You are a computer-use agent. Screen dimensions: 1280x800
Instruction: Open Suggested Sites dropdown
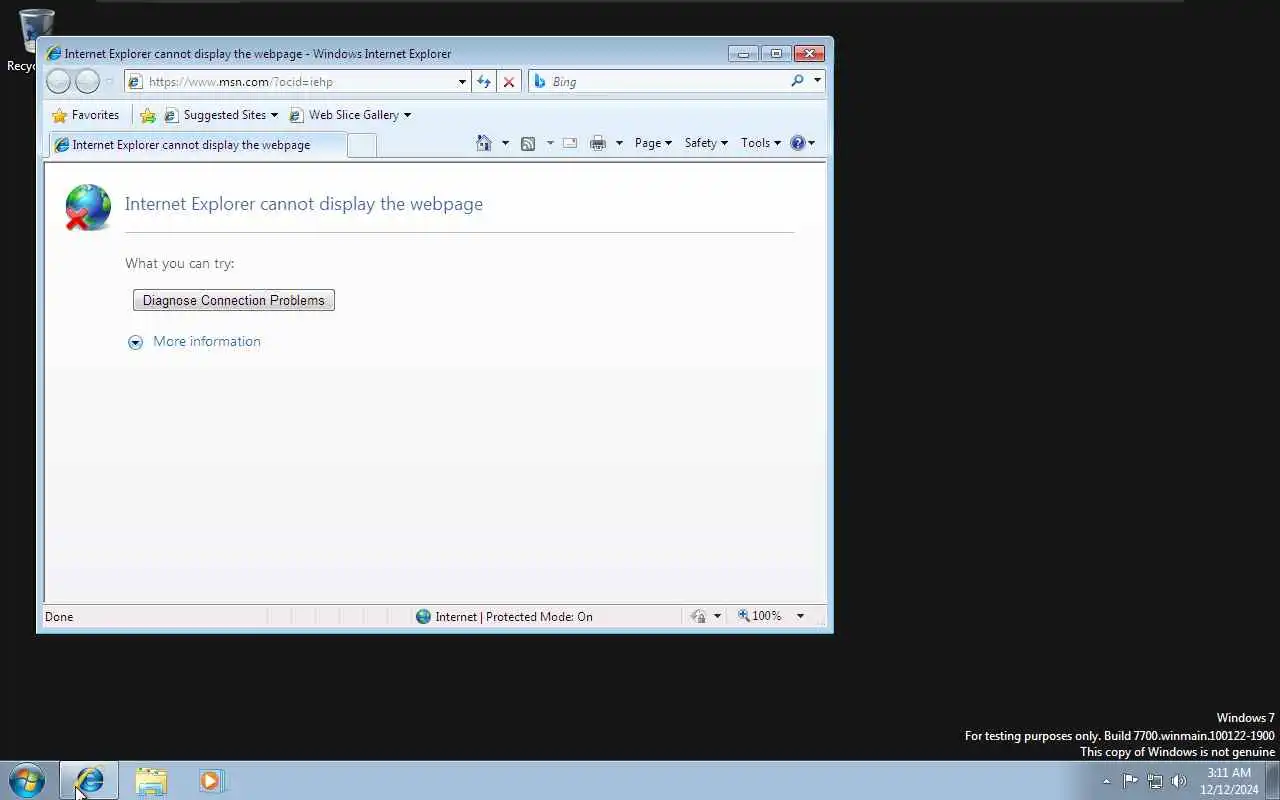(x=221, y=115)
